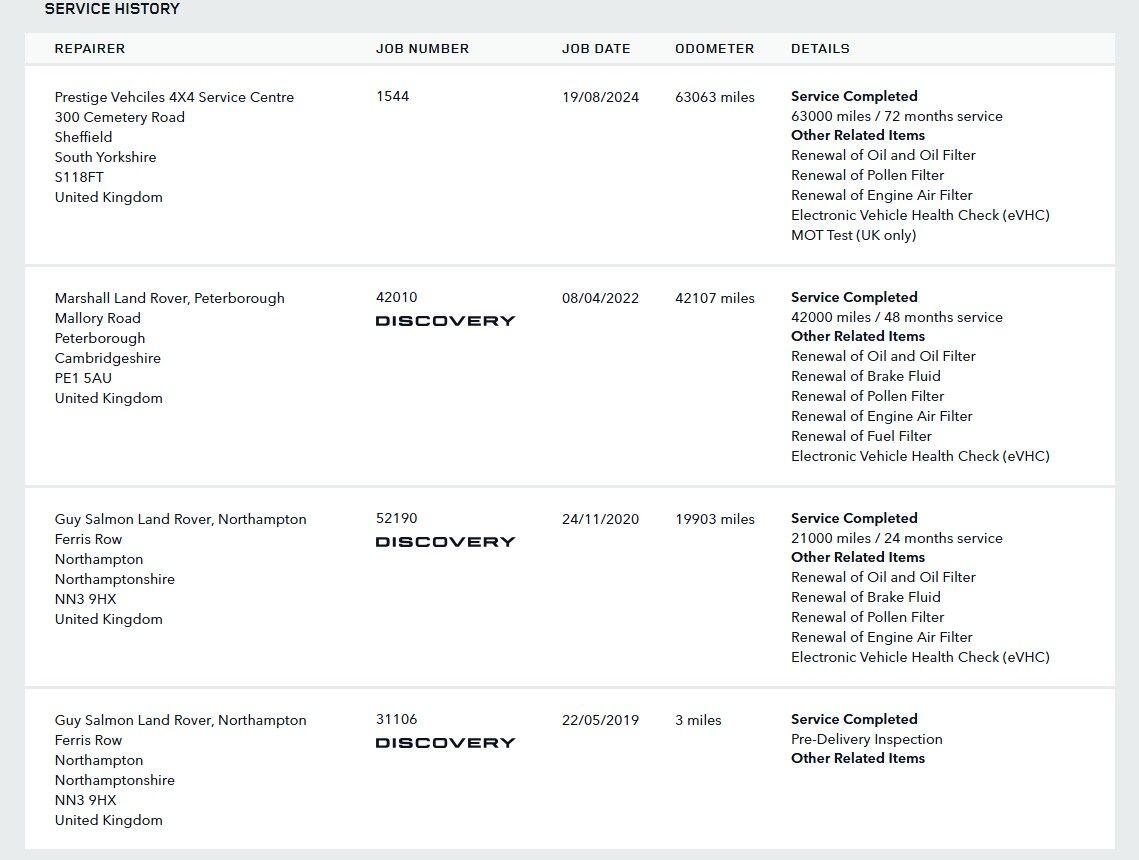Open Prestige Vehciles 4X4 Service Centre repairer
The image size is (1139, 860).
coord(174,97)
